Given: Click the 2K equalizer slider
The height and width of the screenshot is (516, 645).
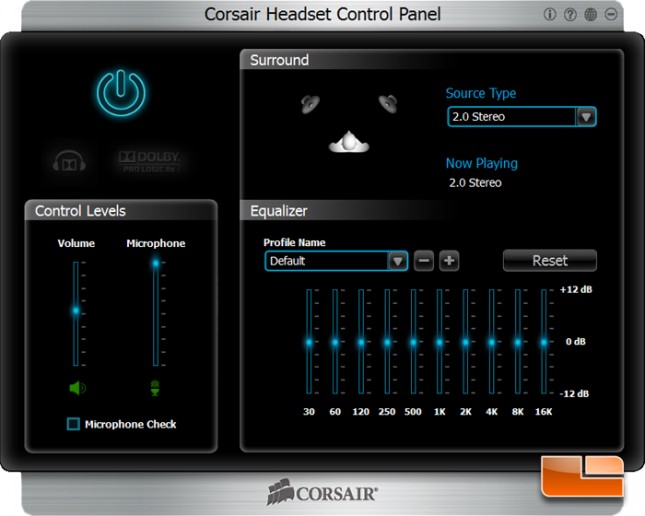Looking at the screenshot, I should tap(466, 342).
